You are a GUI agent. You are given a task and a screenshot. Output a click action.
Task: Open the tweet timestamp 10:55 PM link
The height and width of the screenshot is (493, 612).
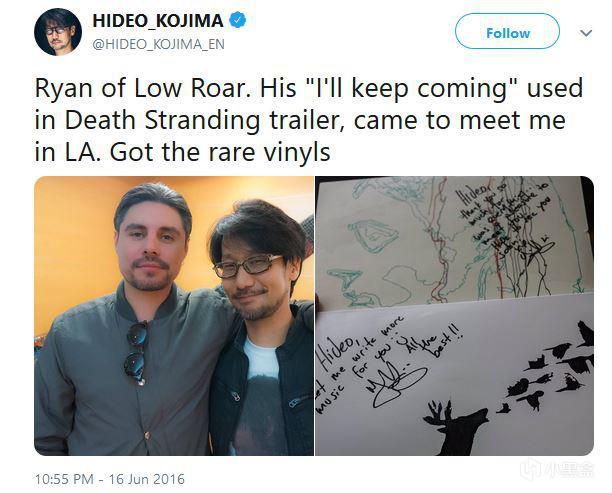coord(64,479)
